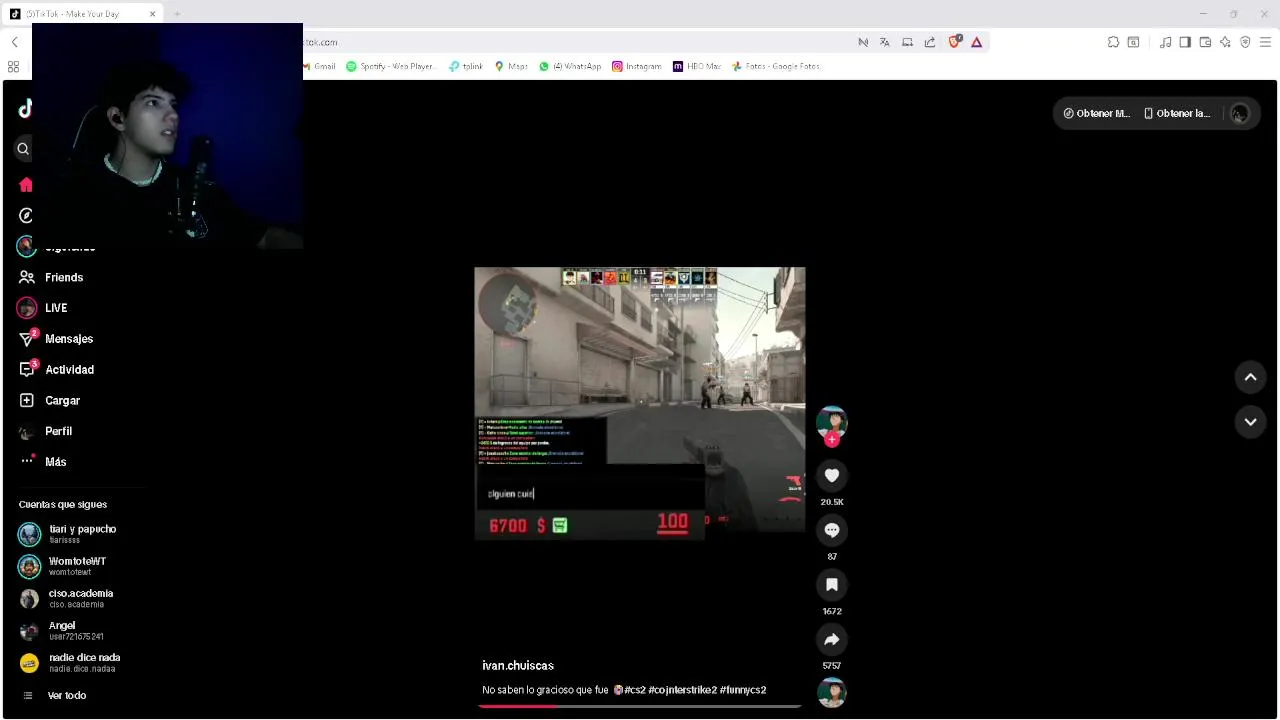Open the Brave Rewards triangle icon

coord(977,42)
